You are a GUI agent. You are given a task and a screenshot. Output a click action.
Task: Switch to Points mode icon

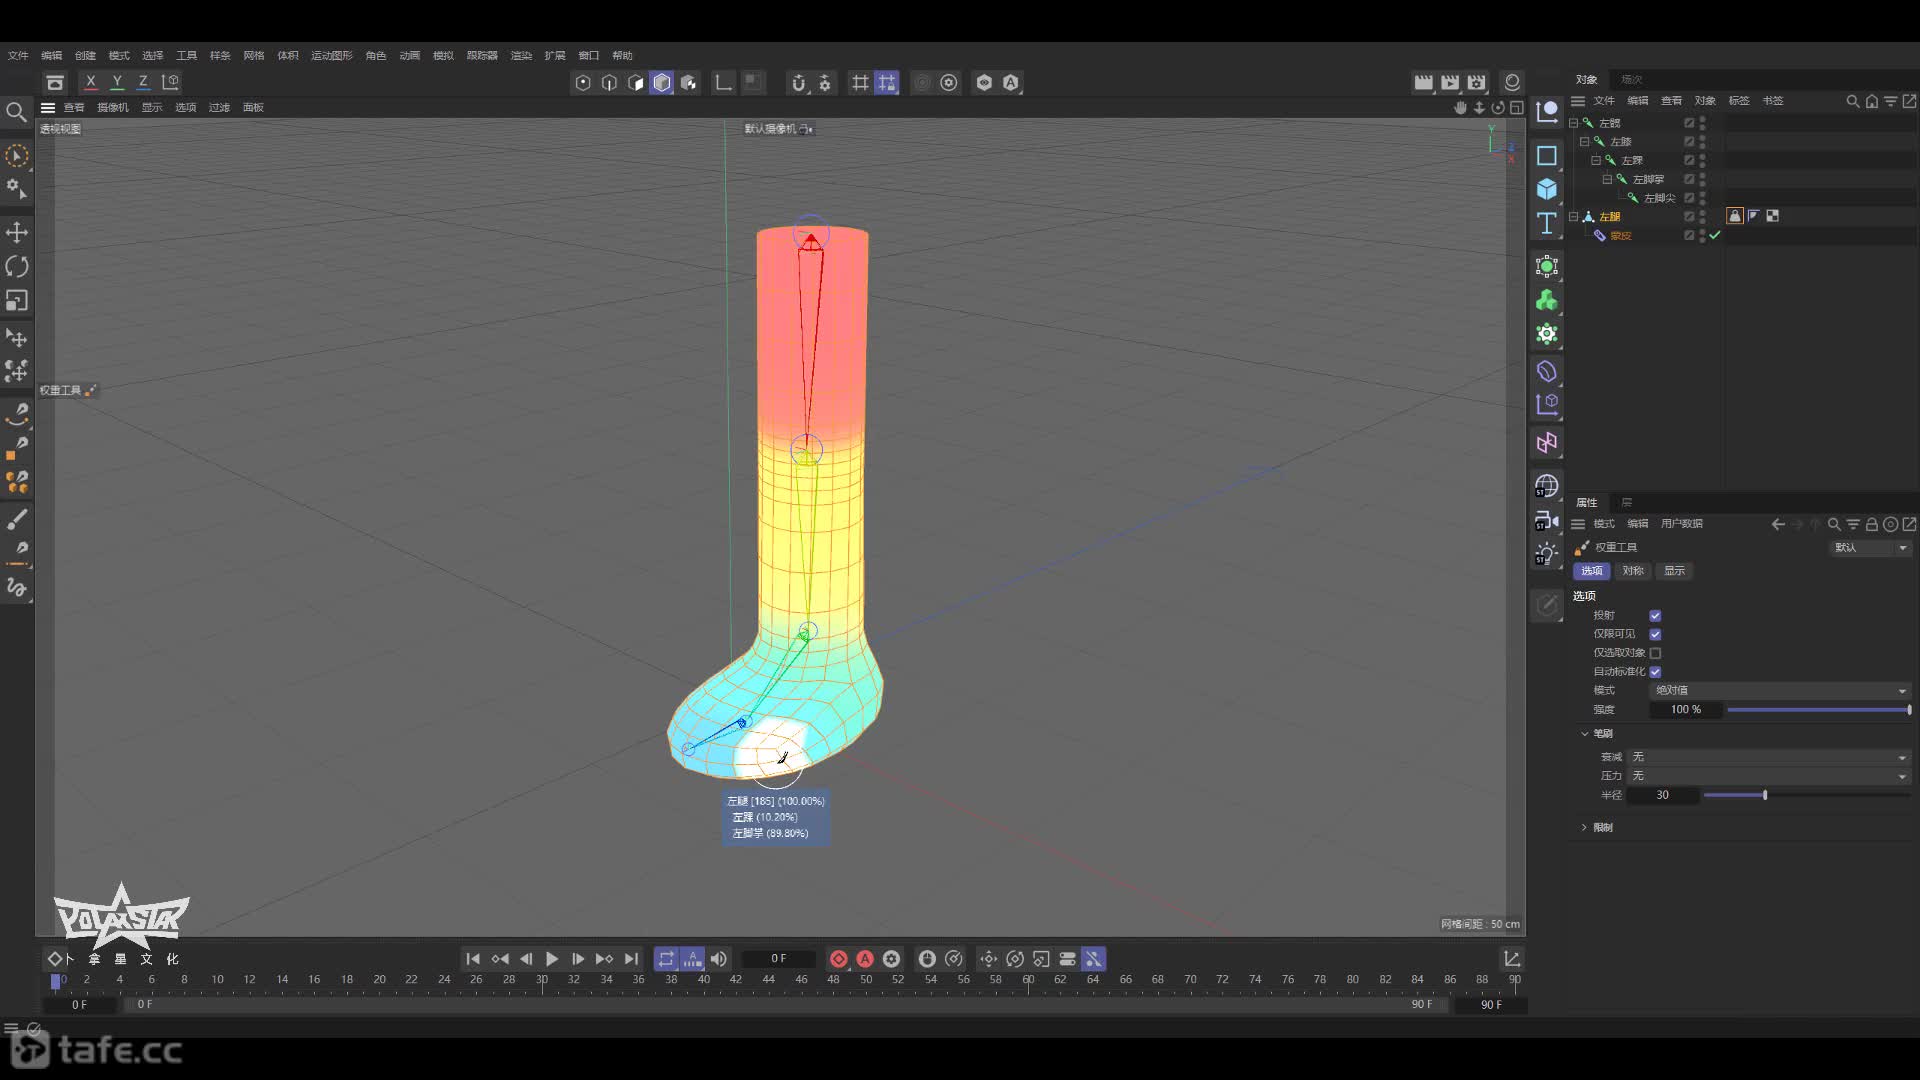point(583,83)
